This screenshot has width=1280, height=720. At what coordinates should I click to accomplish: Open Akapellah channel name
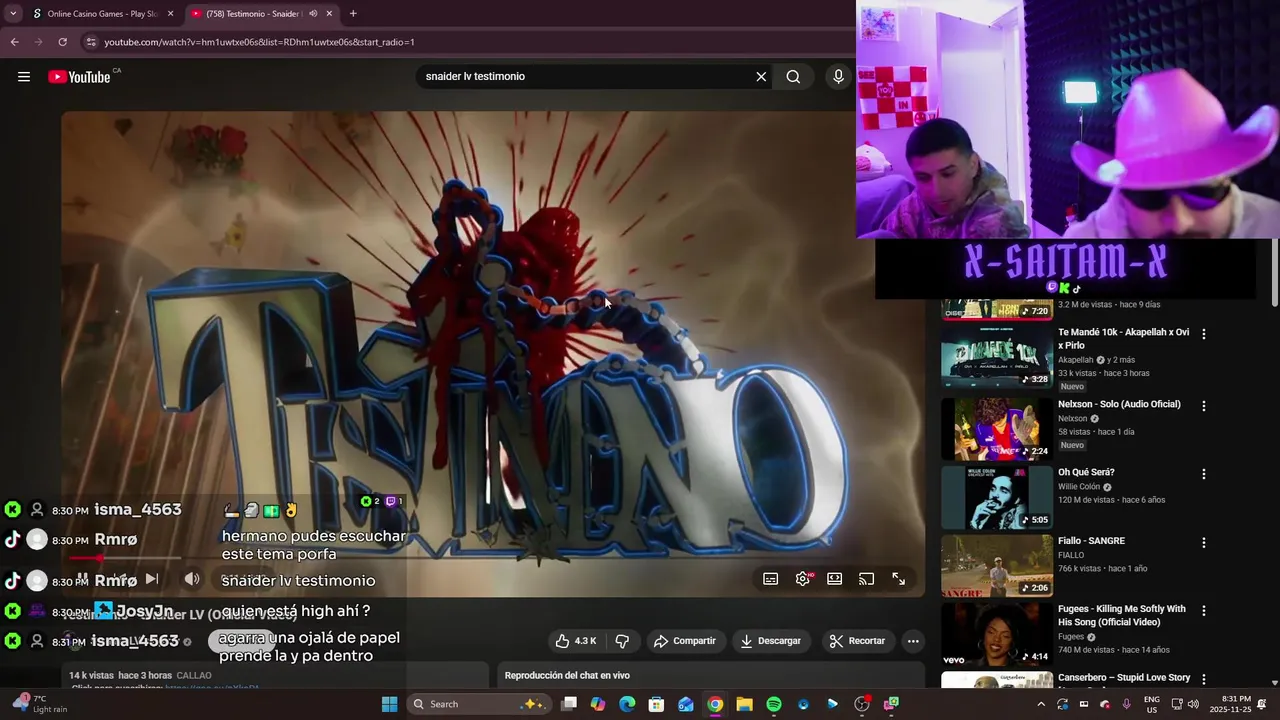1076,360
